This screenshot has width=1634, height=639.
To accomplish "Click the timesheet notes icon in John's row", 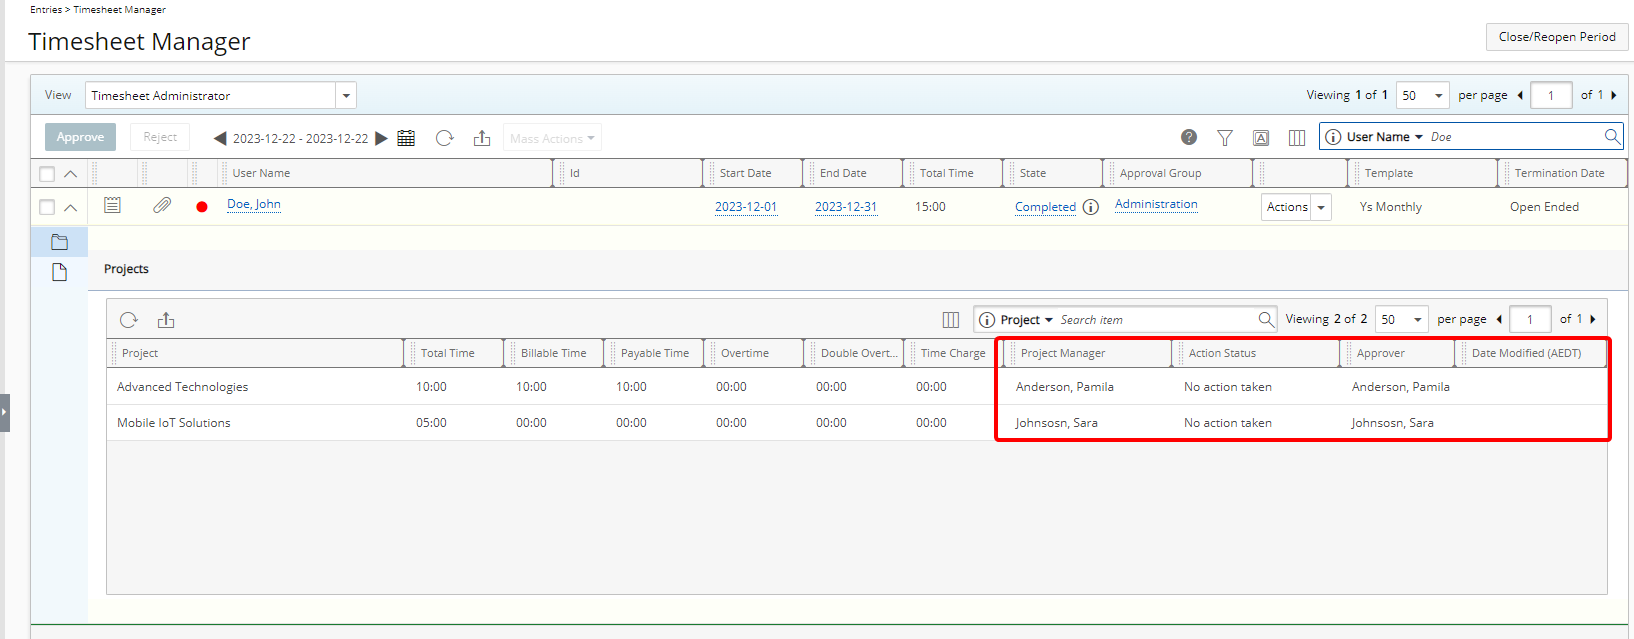I will 113,205.
